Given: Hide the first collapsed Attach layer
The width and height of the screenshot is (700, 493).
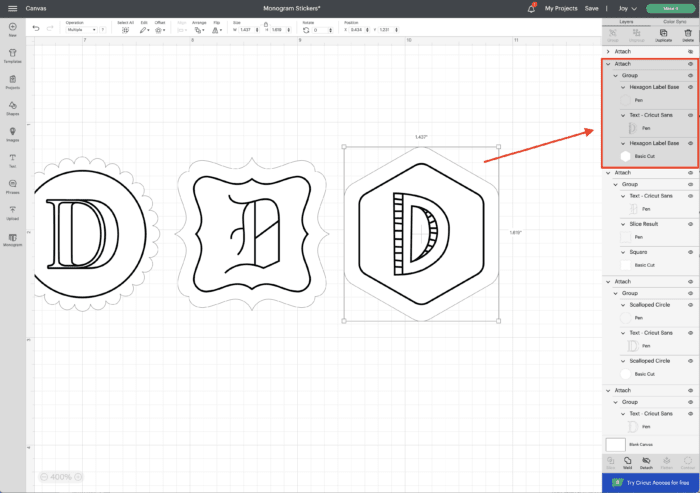Looking at the screenshot, I should [x=690, y=50].
